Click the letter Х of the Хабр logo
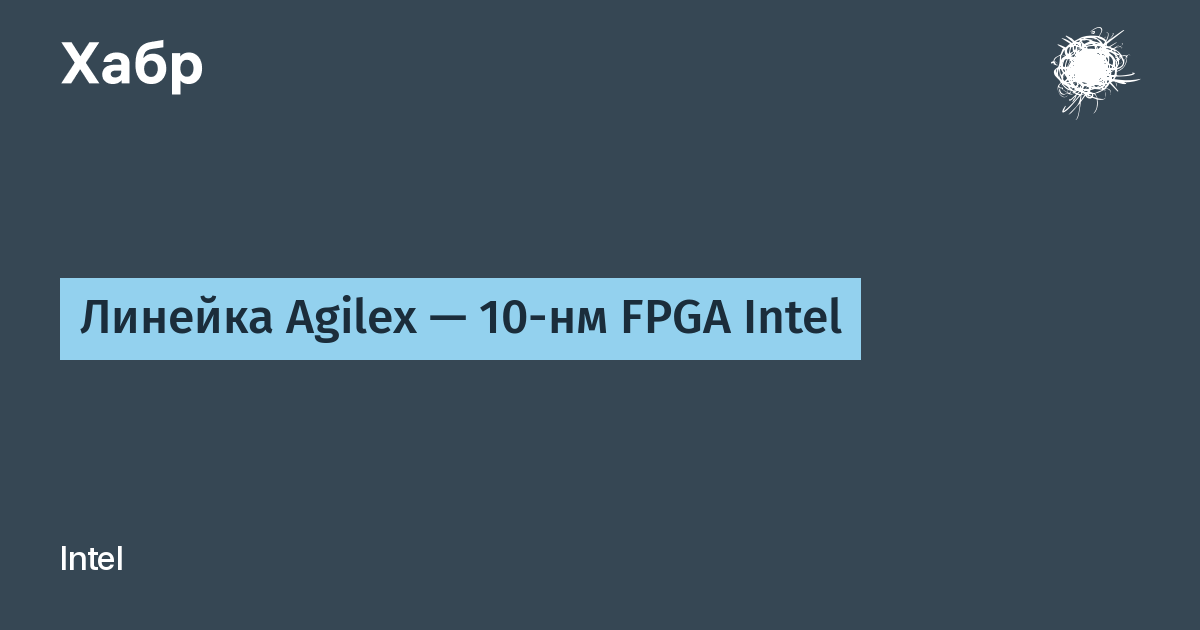 [x=82, y=66]
